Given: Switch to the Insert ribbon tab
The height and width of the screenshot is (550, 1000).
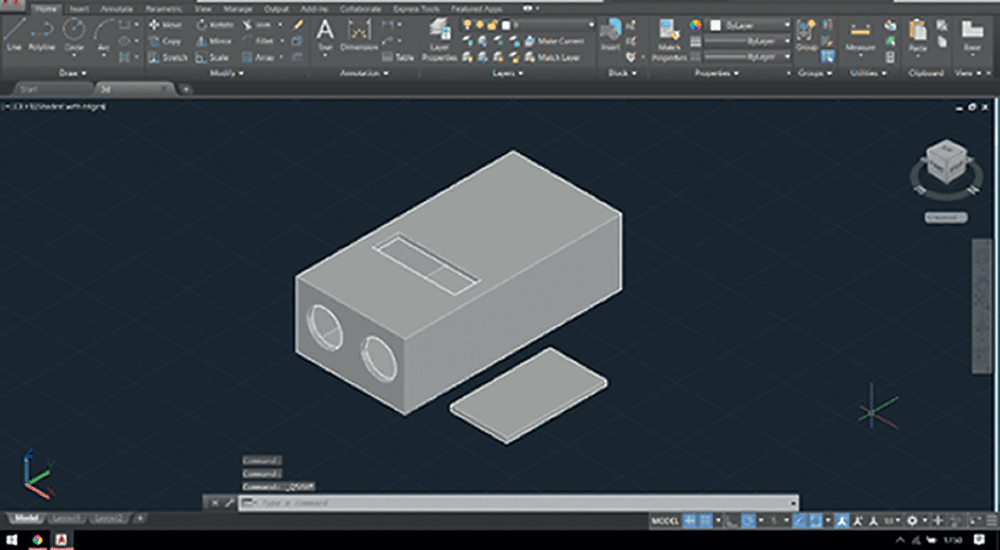Looking at the screenshot, I should (79, 8).
